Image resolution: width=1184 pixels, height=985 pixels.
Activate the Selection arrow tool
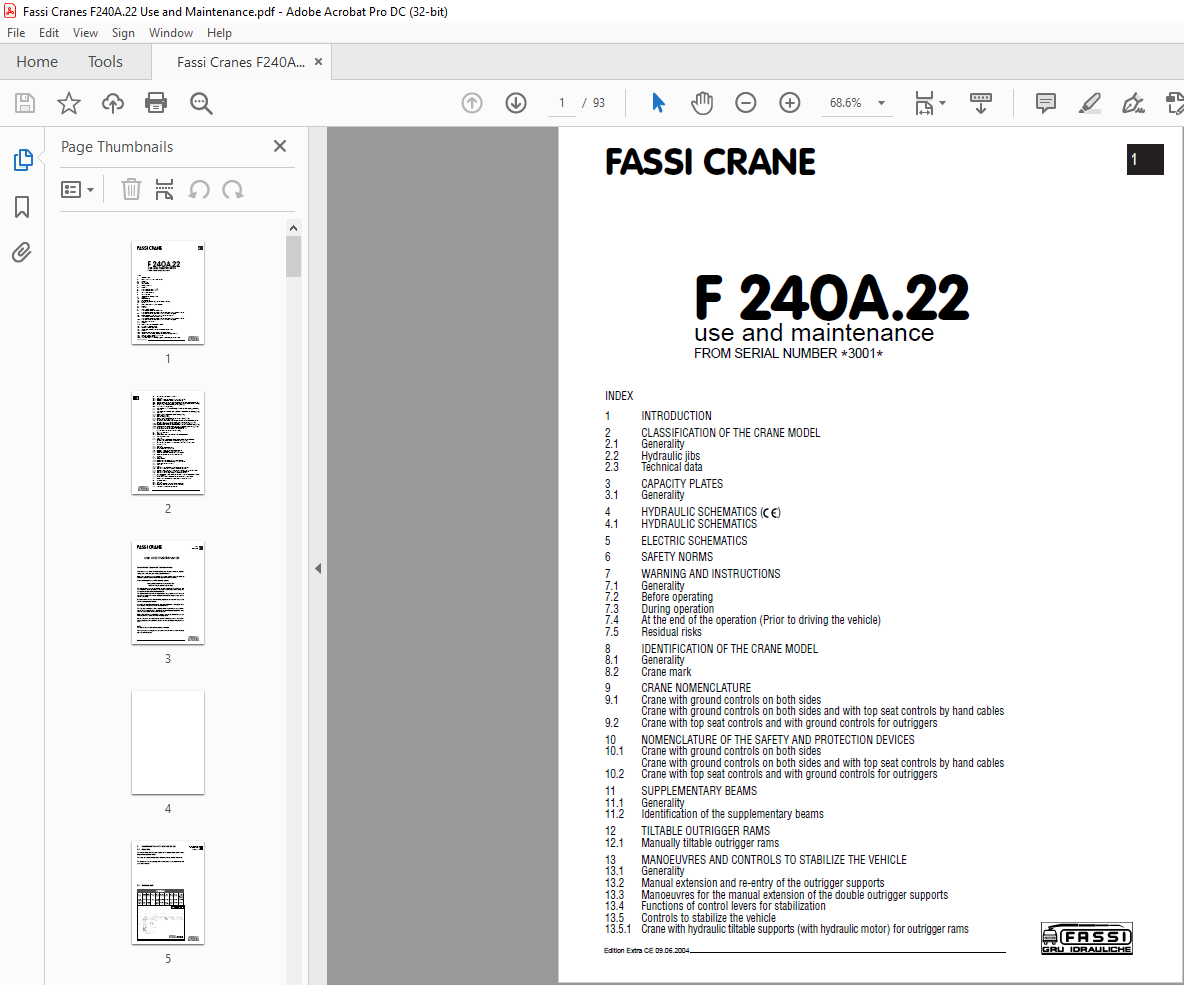pyautogui.click(x=658, y=103)
